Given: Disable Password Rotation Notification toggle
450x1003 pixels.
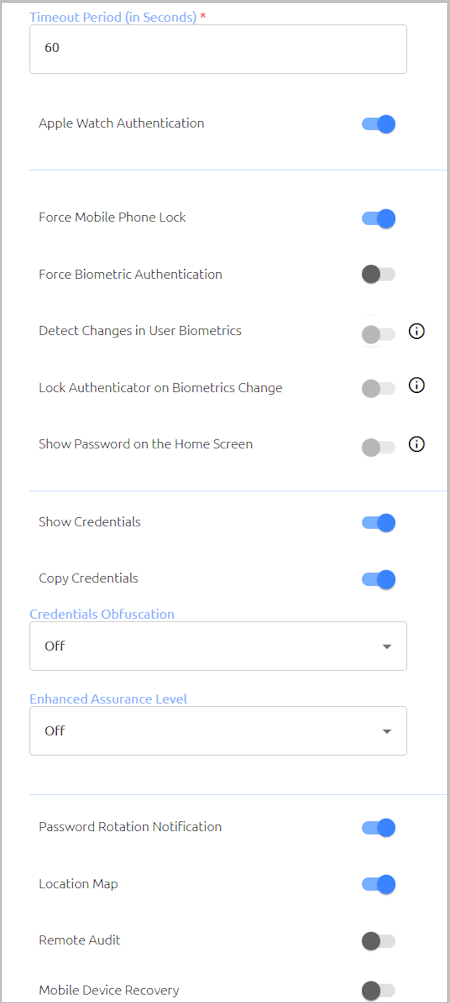Looking at the screenshot, I should [x=378, y=828].
